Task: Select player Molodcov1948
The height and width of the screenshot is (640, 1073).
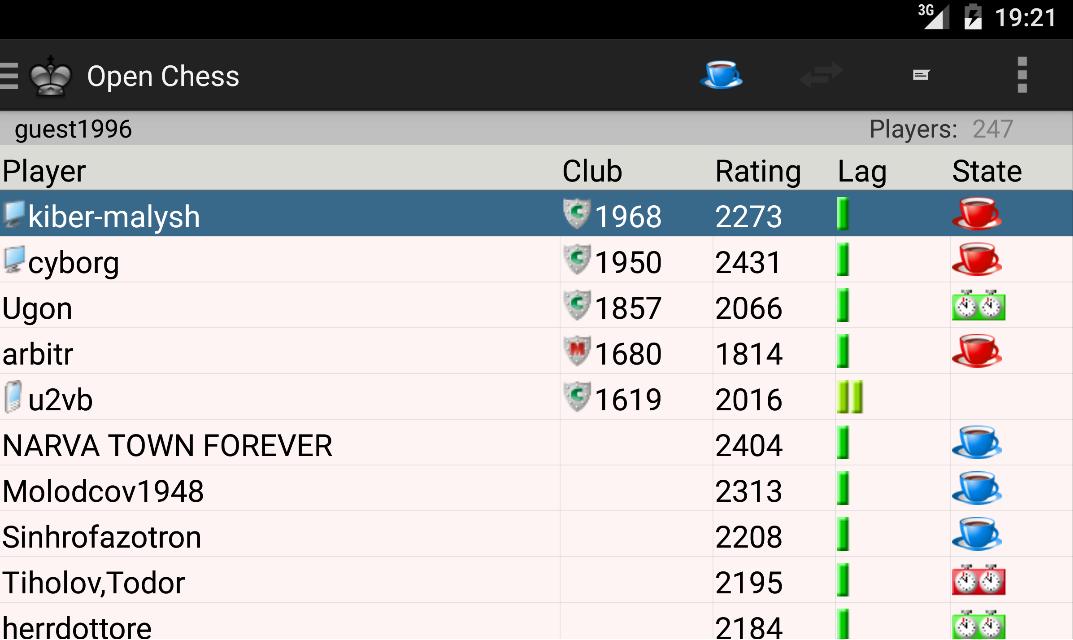Action: click(103, 491)
